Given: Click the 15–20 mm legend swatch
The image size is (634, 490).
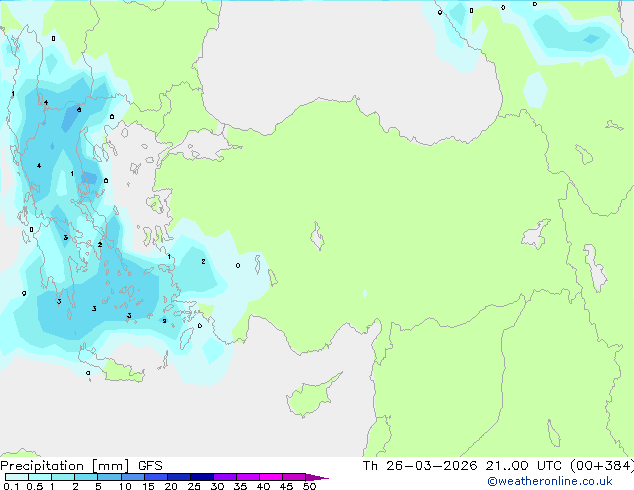Looking at the screenshot, I should tap(155, 477).
